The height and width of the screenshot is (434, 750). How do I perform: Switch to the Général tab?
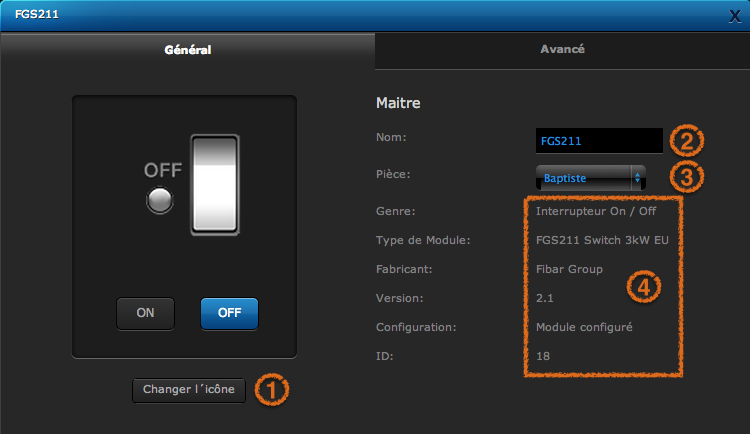tap(187, 49)
